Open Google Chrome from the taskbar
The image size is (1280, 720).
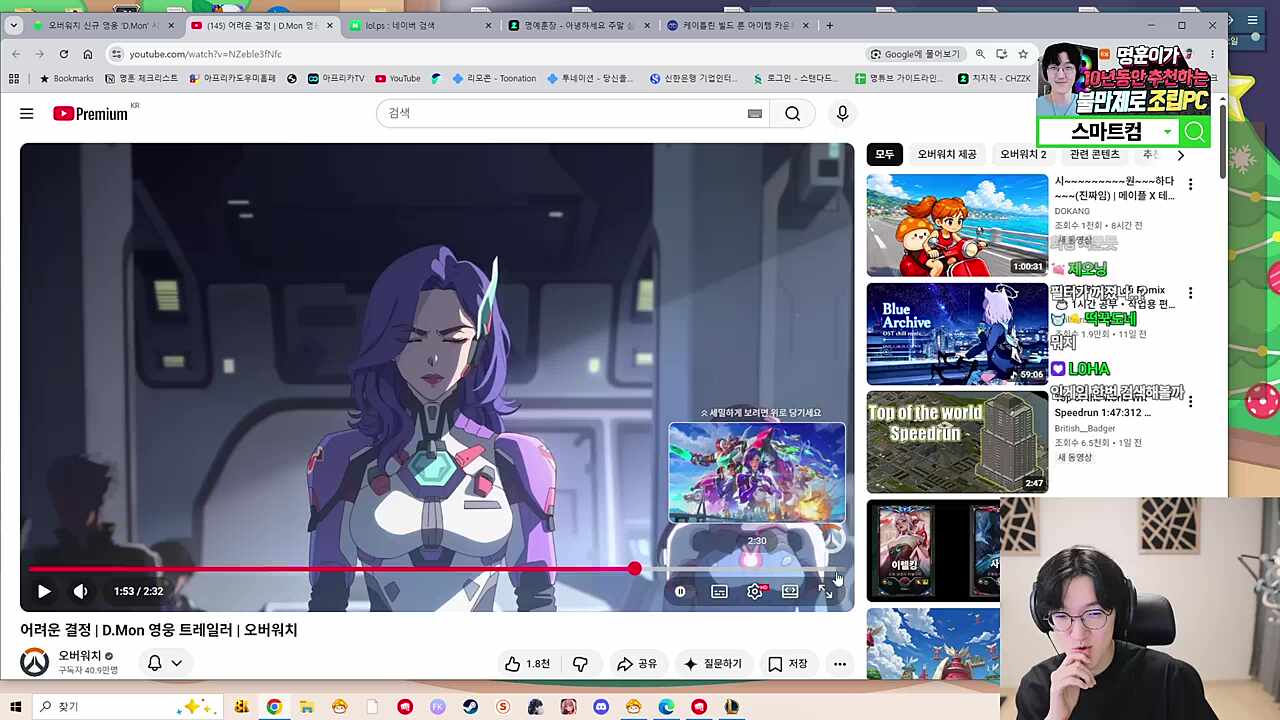pyautogui.click(x=274, y=707)
